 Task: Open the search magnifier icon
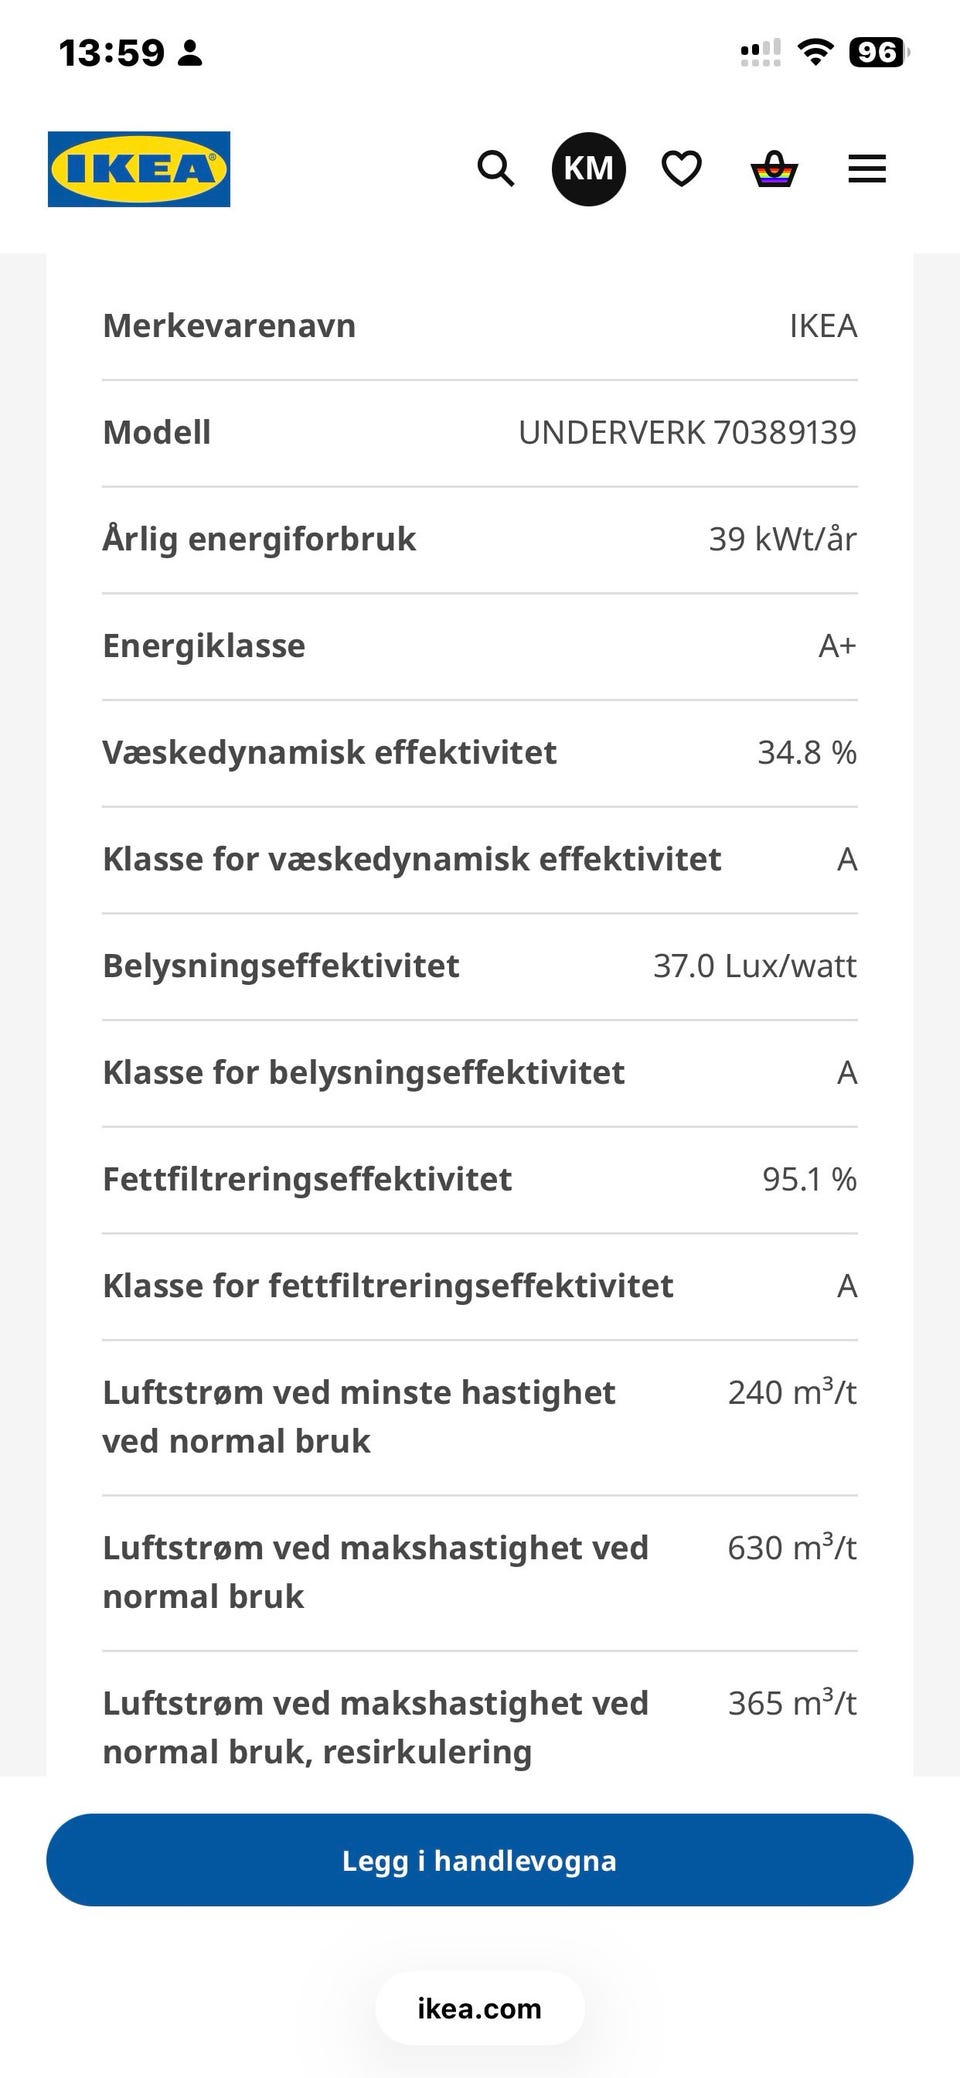click(x=495, y=169)
